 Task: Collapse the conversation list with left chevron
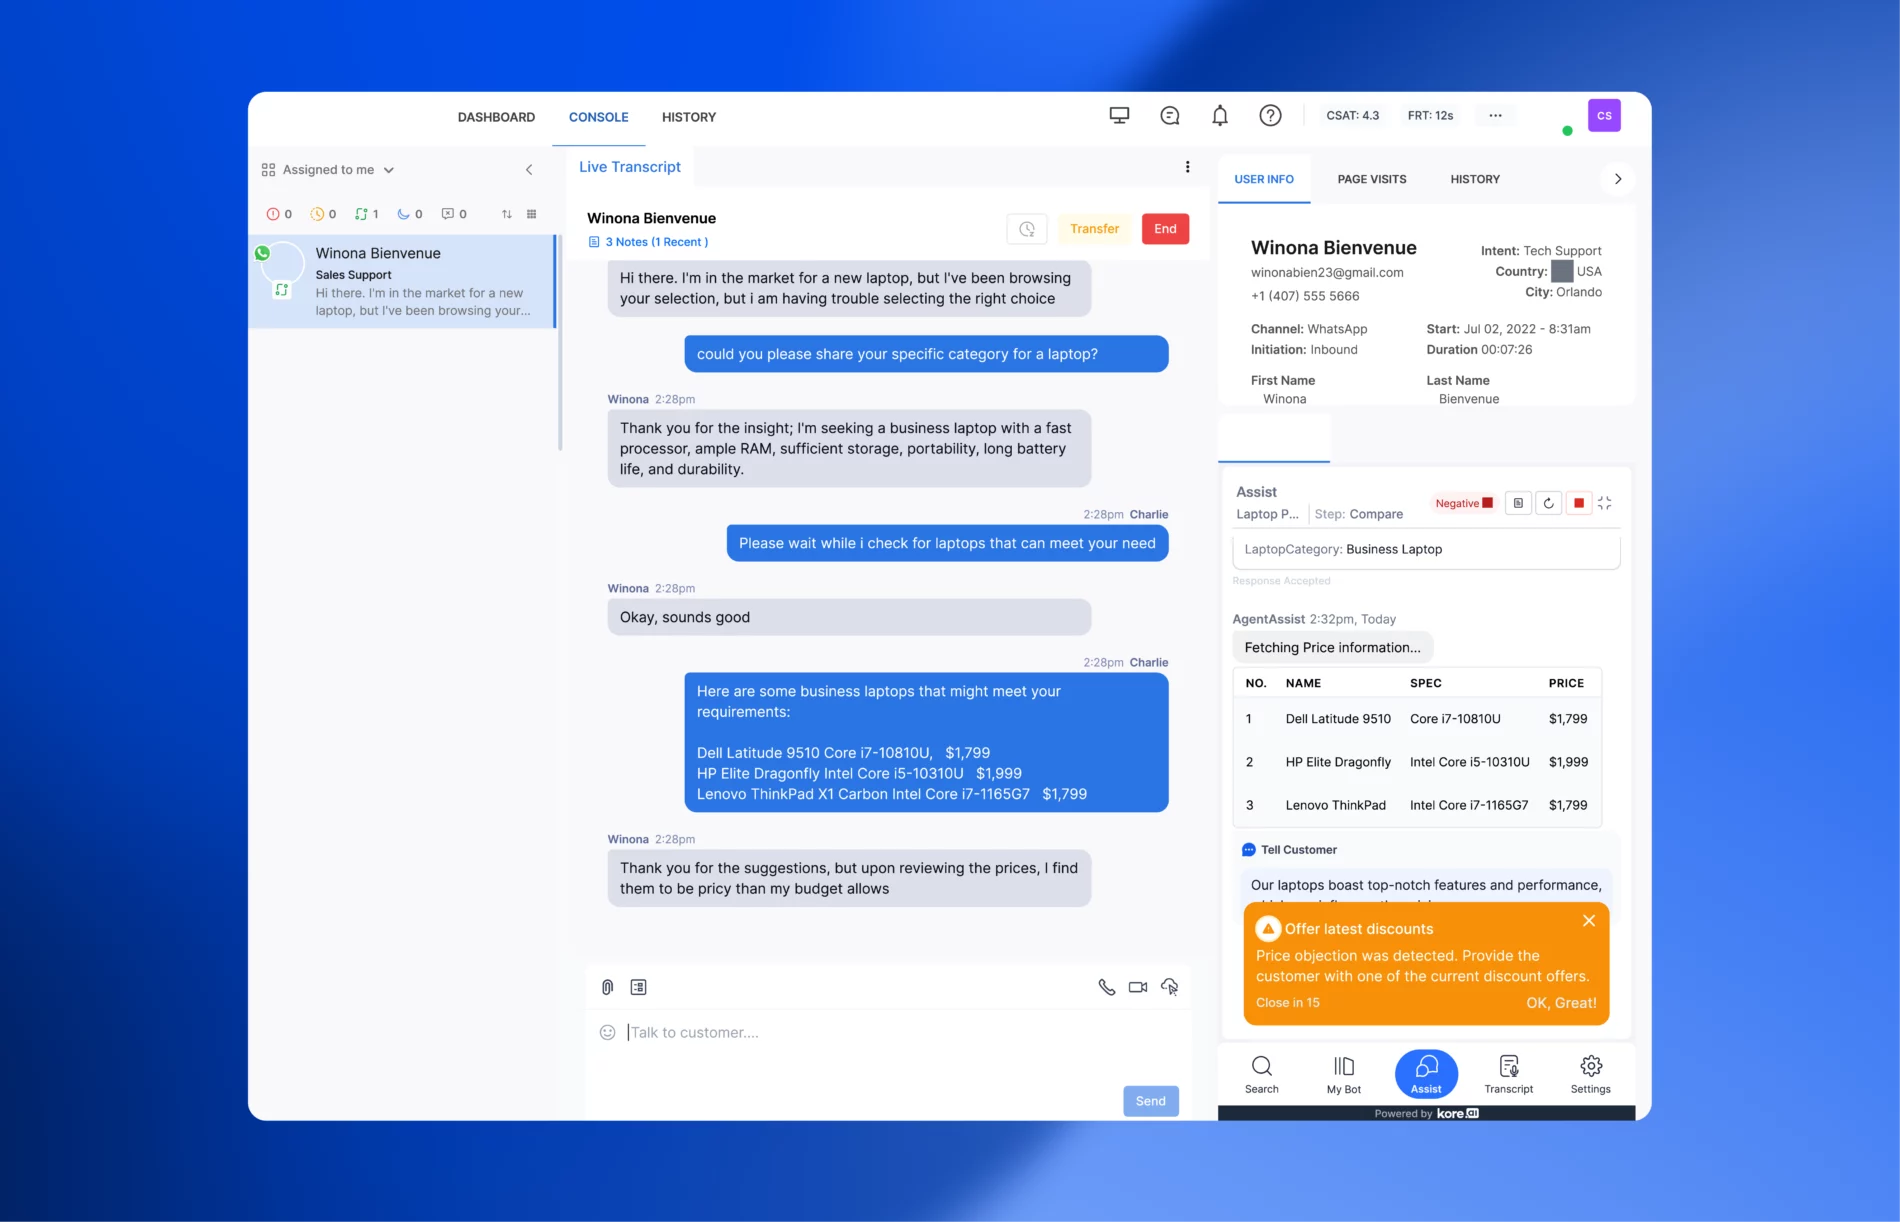tap(529, 170)
